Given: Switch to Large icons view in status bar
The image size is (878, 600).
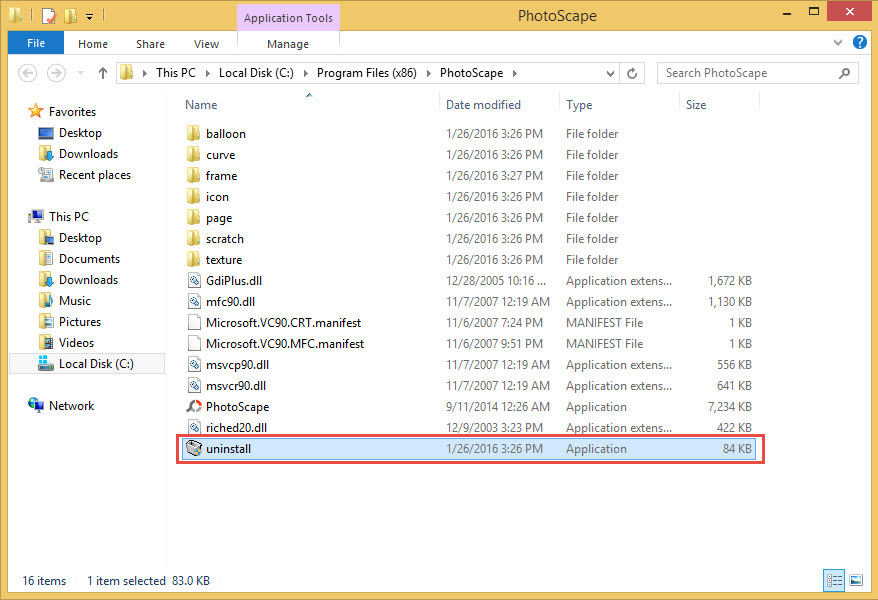Looking at the screenshot, I should 856,580.
